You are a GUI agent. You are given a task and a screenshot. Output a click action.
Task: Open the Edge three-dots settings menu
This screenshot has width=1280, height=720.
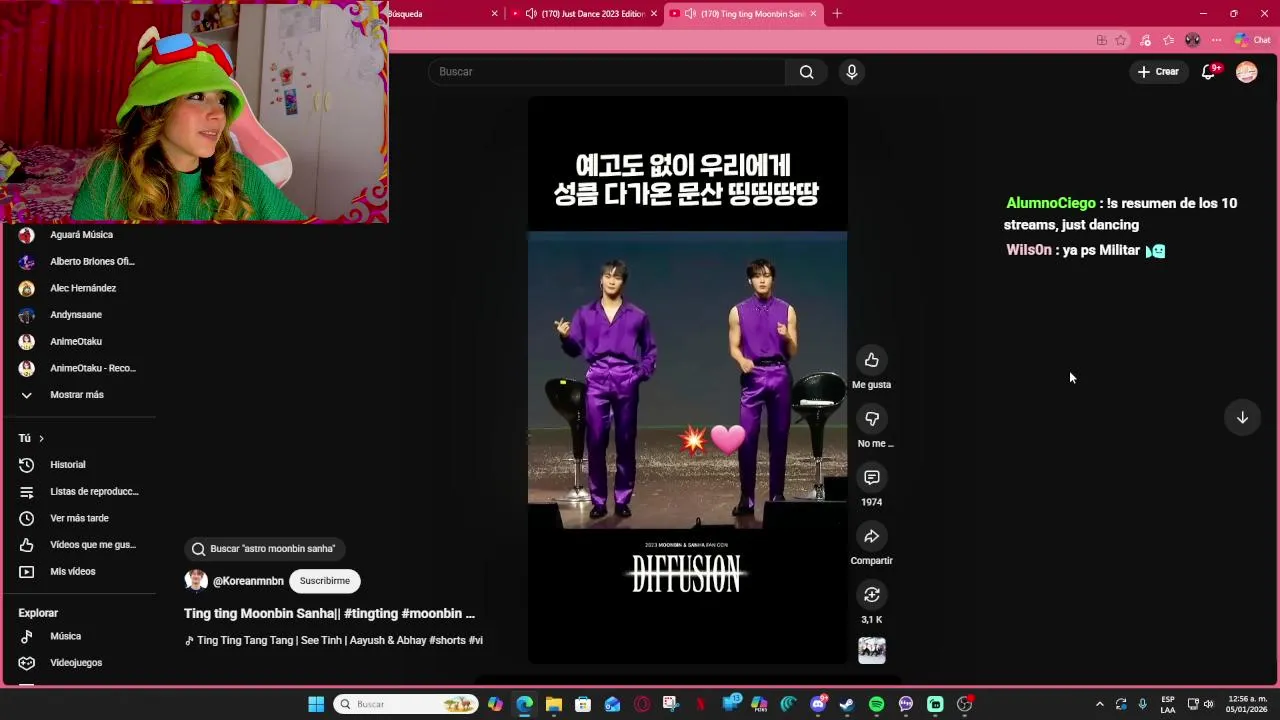point(1216,40)
